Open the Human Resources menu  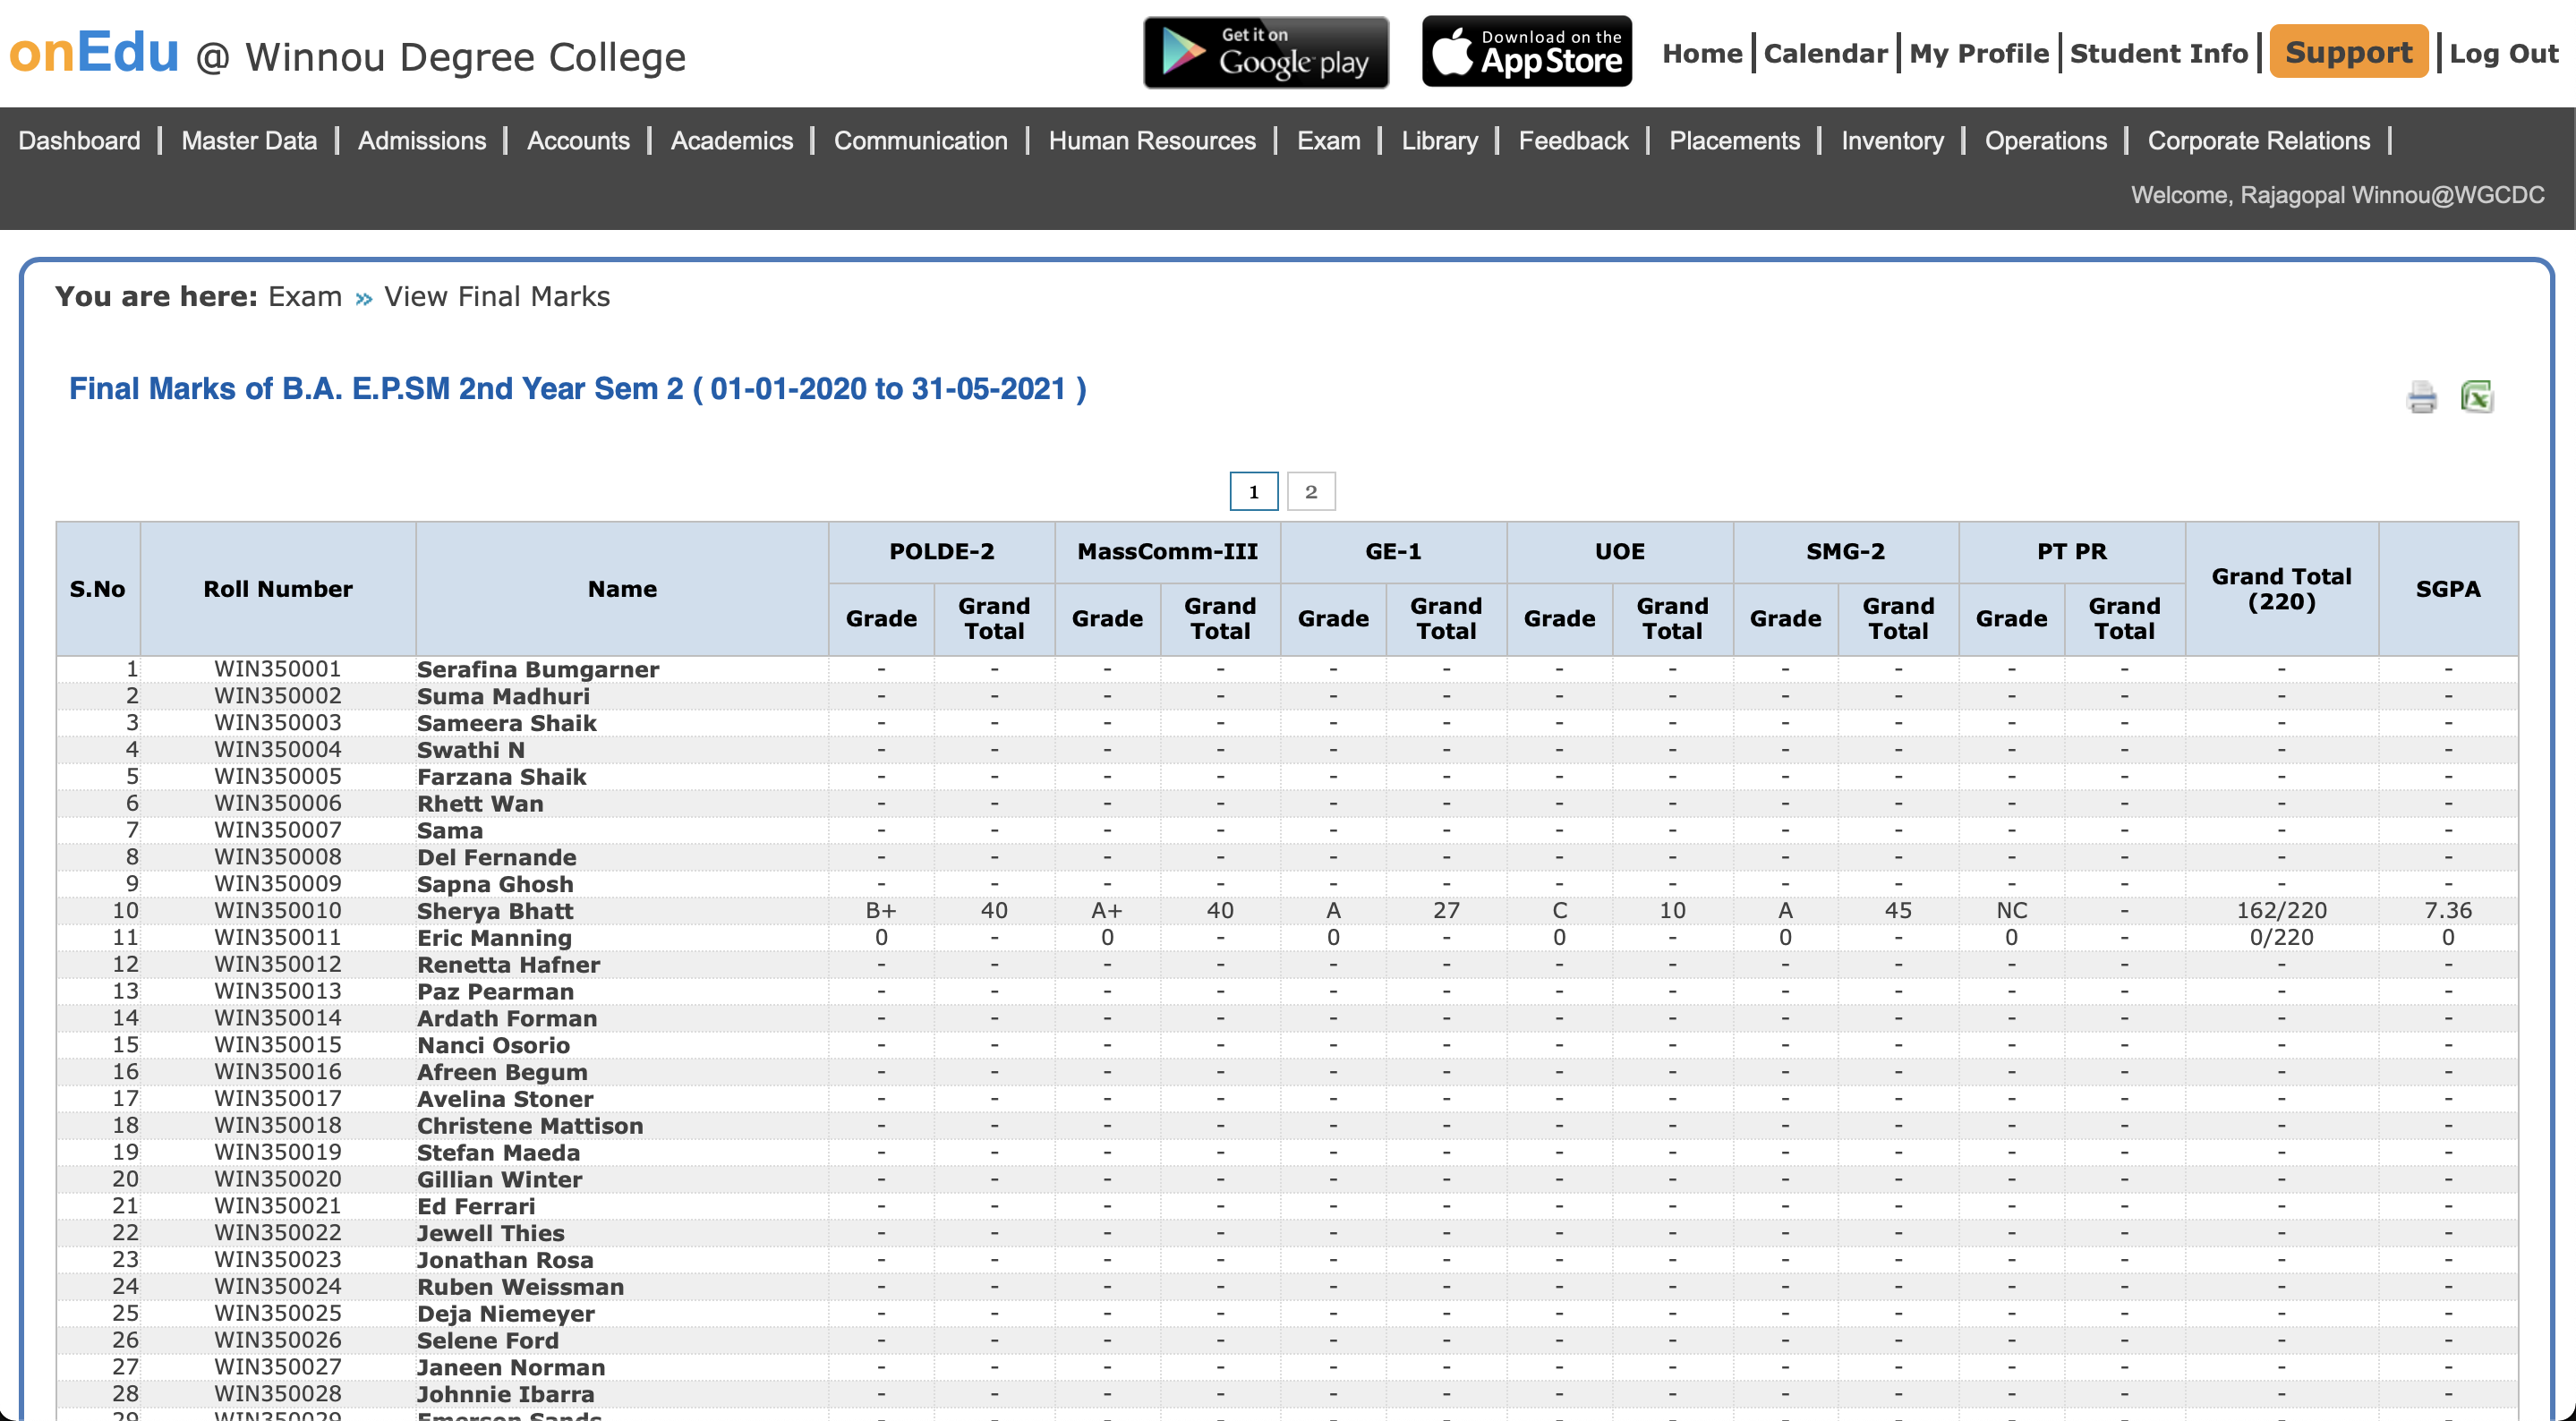click(1152, 141)
